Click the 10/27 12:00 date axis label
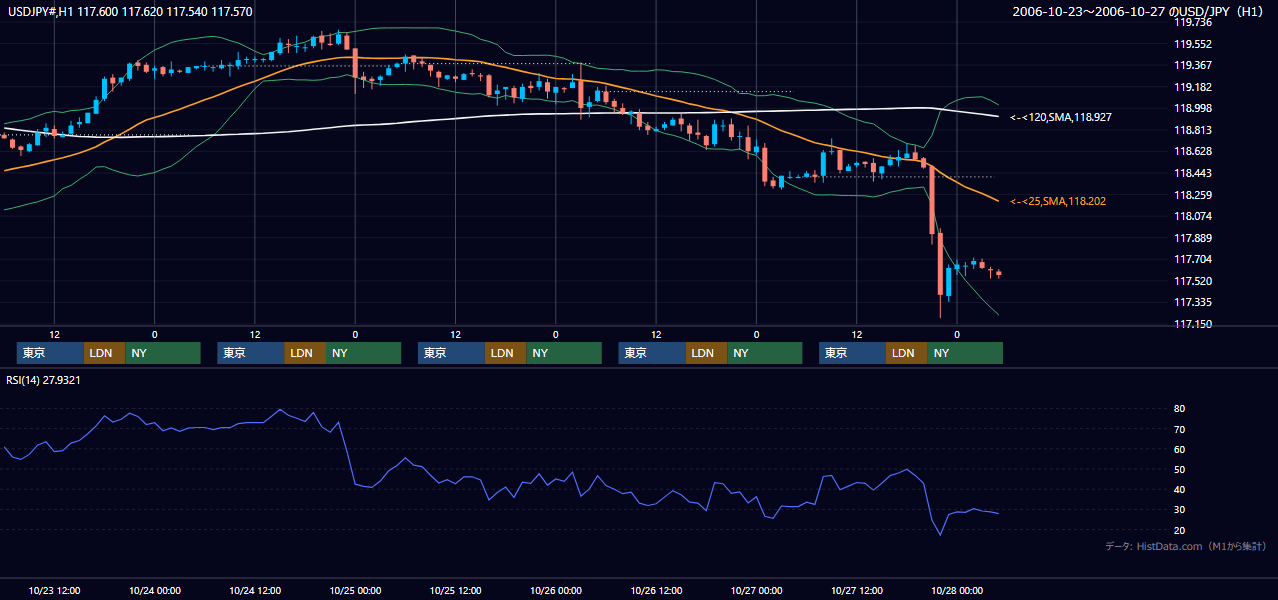 (x=857, y=590)
